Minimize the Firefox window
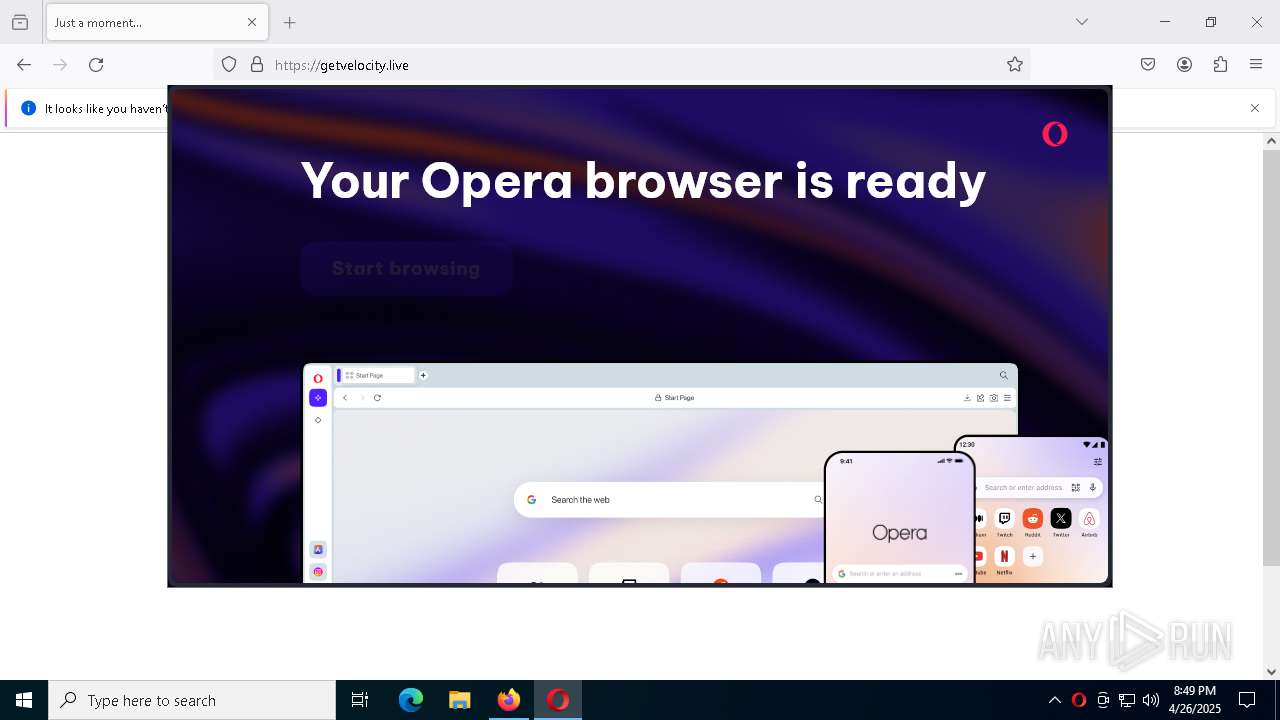Image resolution: width=1280 pixels, height=720 pixels. coord(1165,22)
